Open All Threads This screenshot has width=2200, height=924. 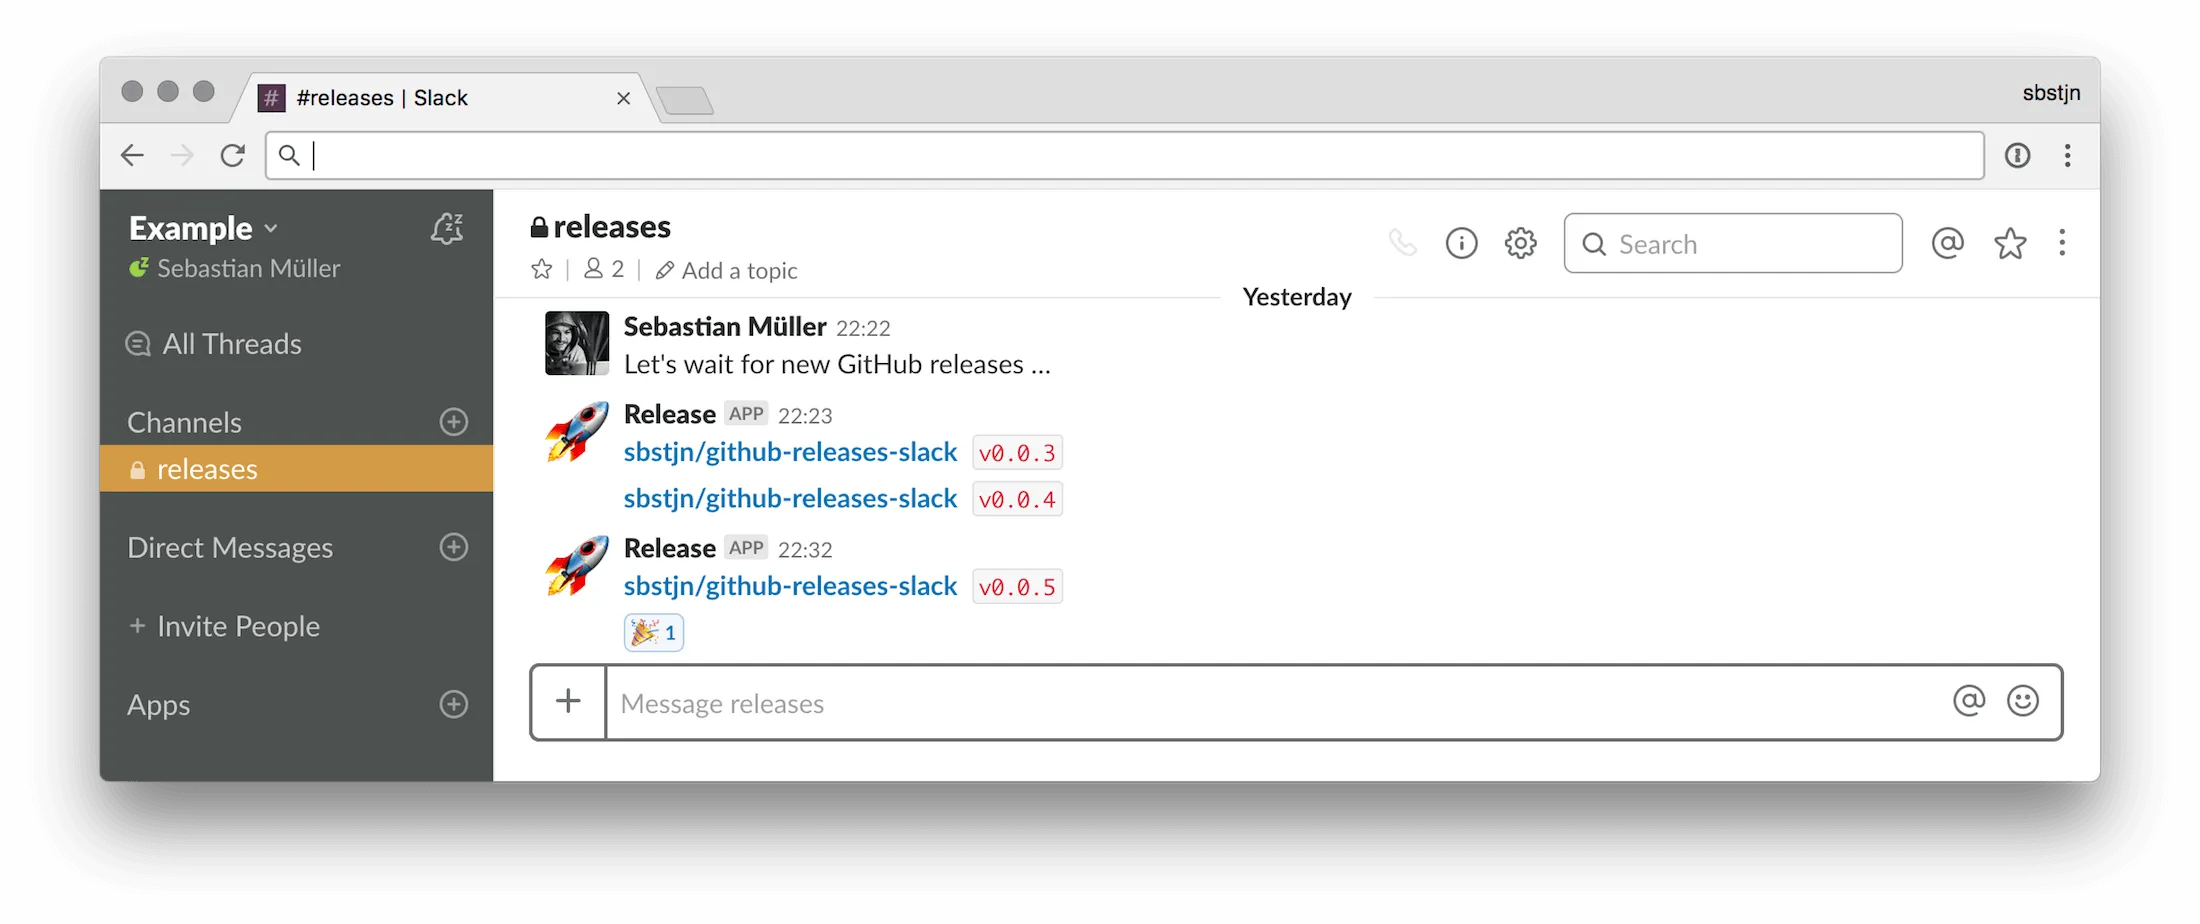click(231, 343)
